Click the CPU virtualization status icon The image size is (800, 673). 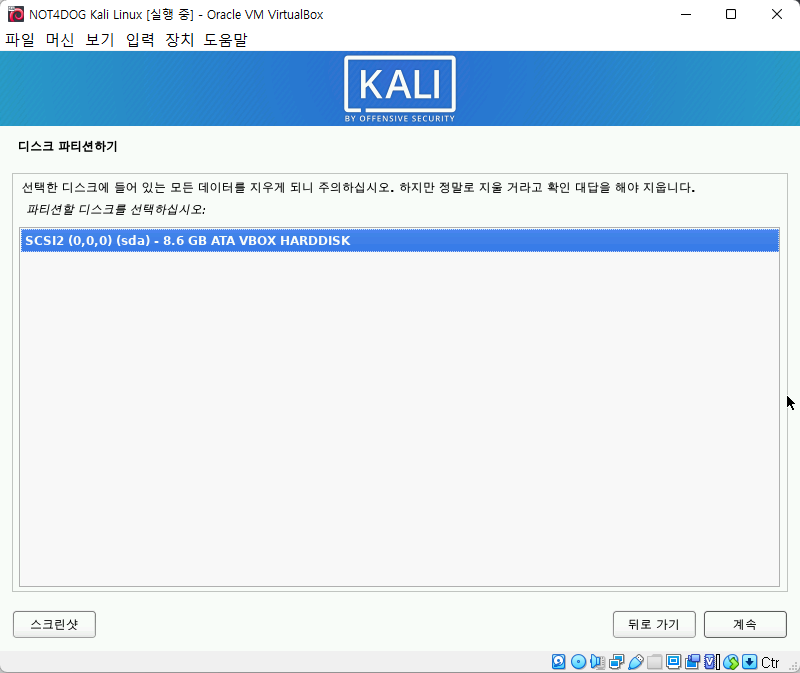712,662
